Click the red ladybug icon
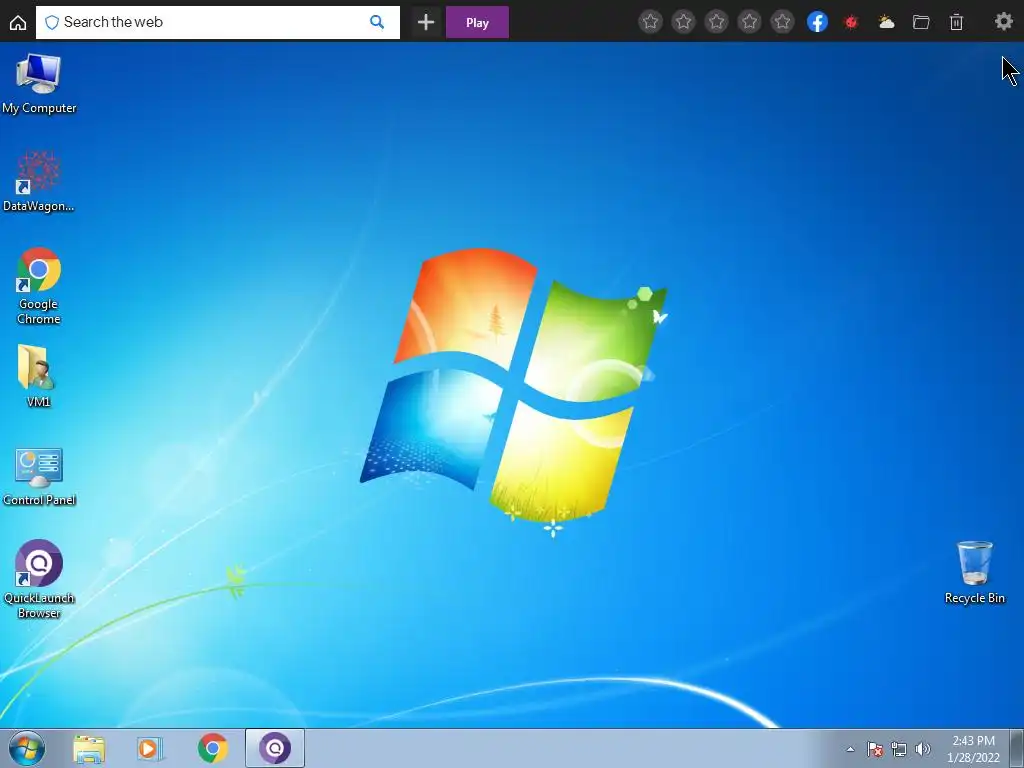 851,22
